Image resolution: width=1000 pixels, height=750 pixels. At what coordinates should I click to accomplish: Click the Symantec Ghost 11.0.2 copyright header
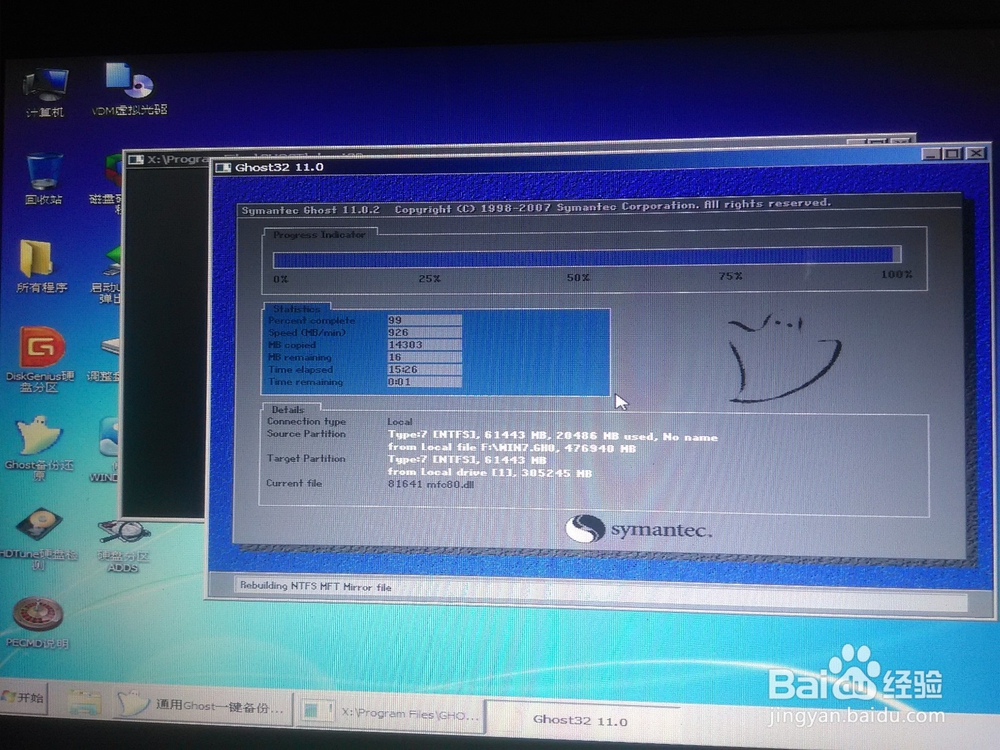point(536,207)
